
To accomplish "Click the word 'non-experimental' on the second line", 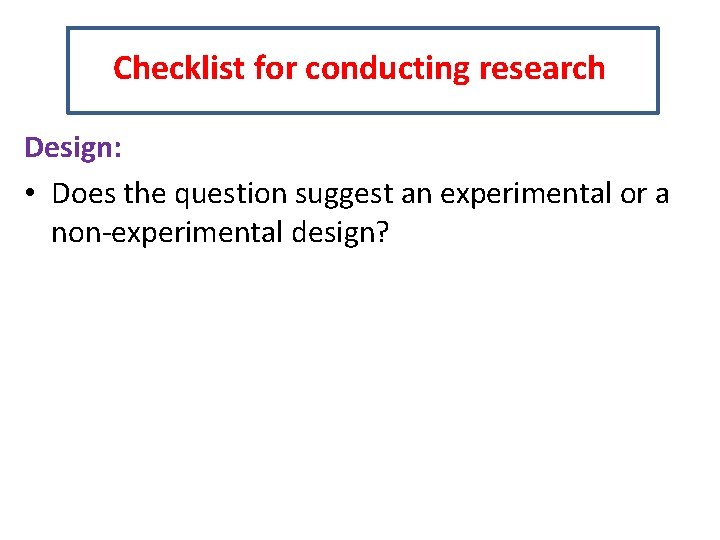I will [x=165, y=232].
